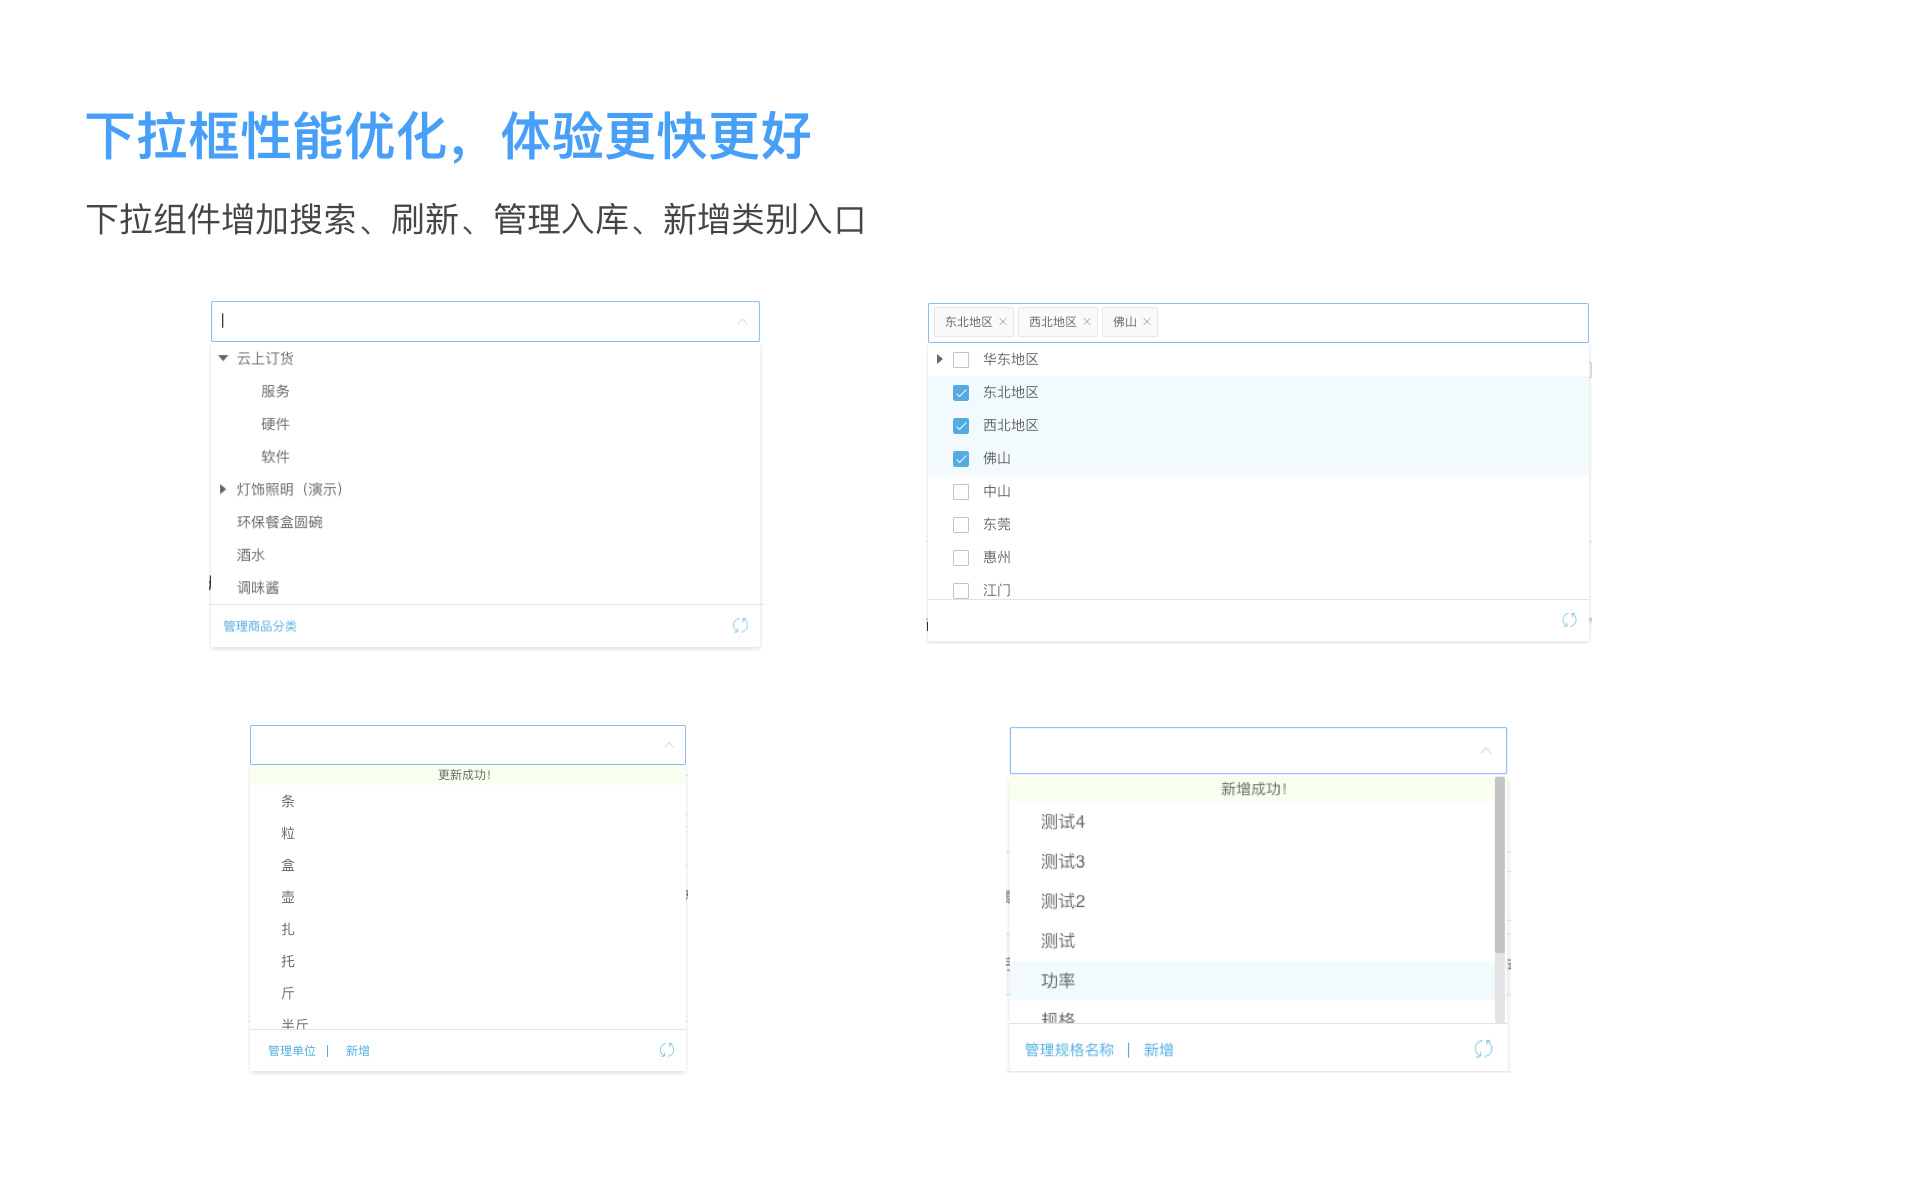Check the 华东地区 checkbox
This screenshot has height=1200, width=1920.
(x=961, y=360)
